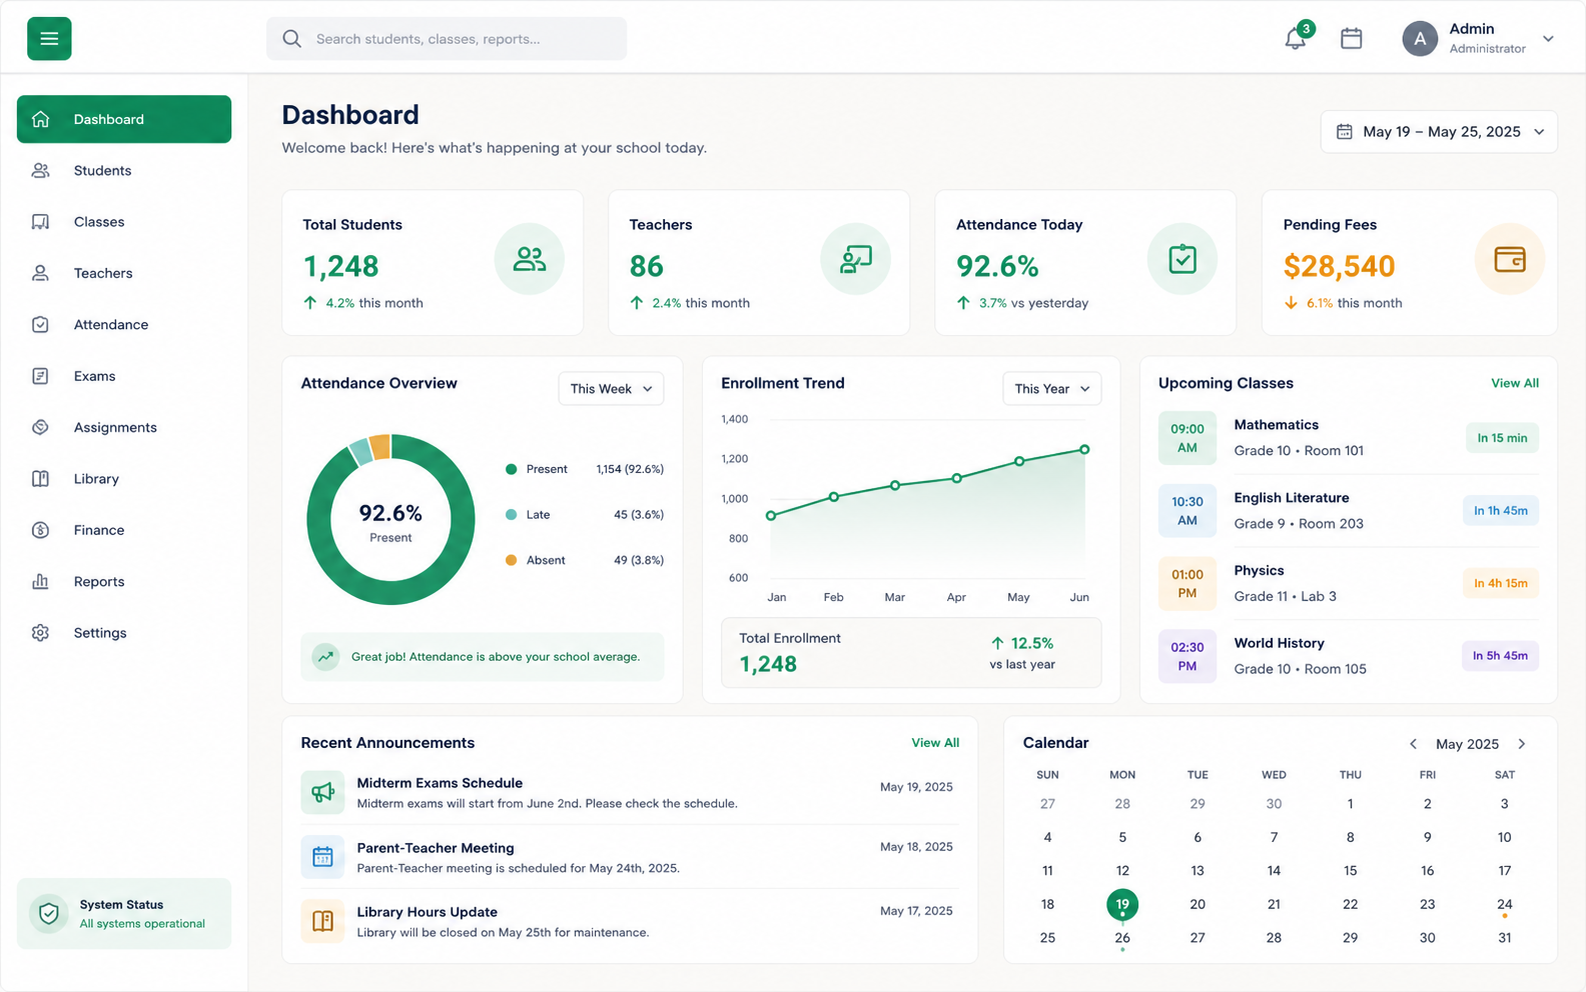This screenshot has height=992, width=1586.
Task: Click the In 15 min badge
Action: tap(1502, 438)
